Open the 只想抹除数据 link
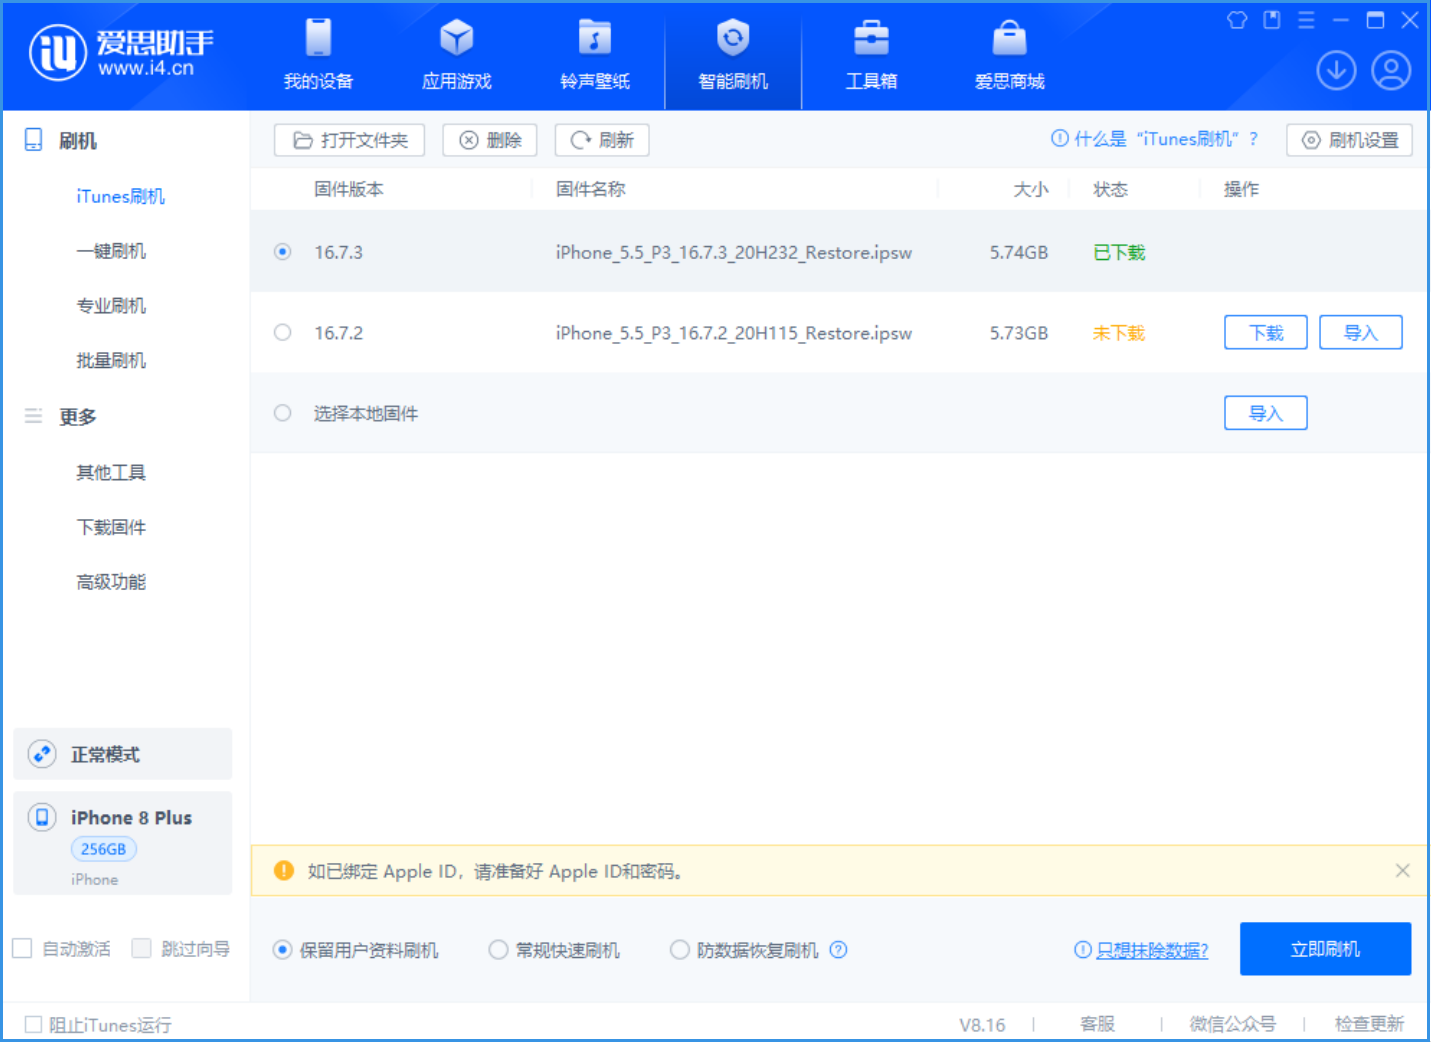The width and height of the screenshot is (1433, 1044). click(1150, 950)
